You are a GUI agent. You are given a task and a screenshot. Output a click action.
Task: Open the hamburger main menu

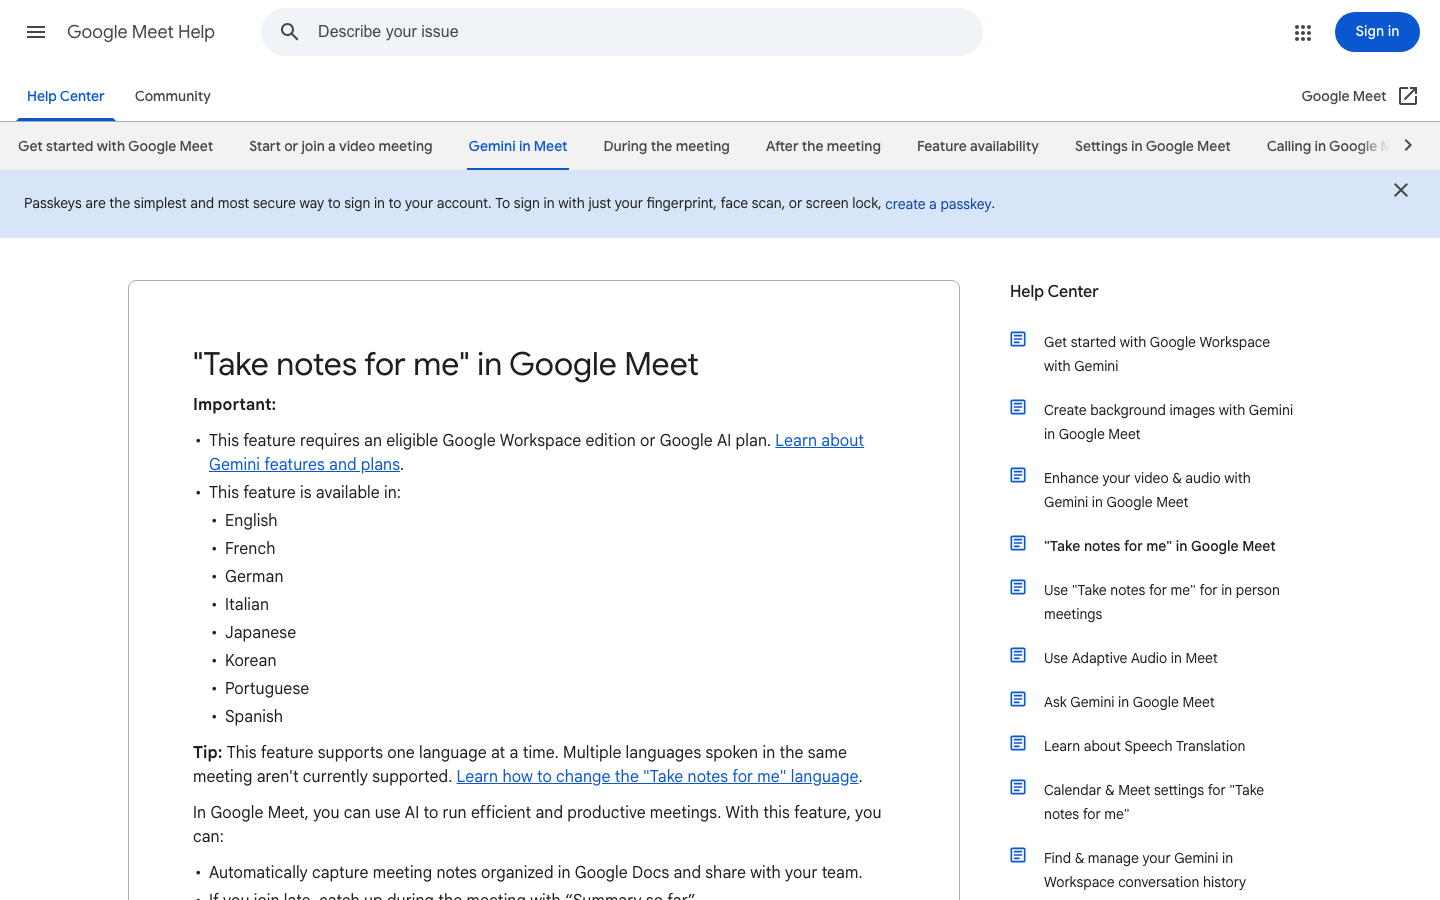(36, 32)
